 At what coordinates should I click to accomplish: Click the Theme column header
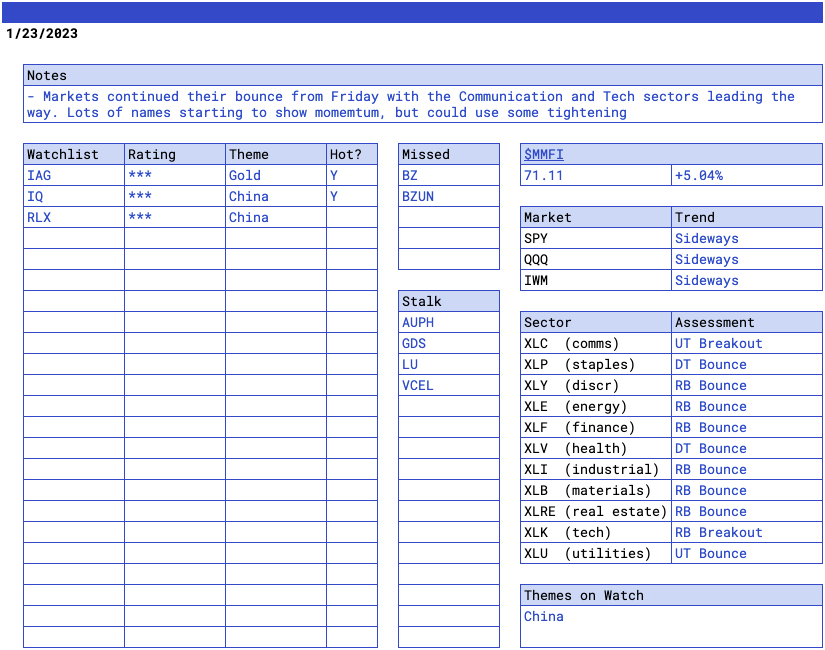pos(276,154)
